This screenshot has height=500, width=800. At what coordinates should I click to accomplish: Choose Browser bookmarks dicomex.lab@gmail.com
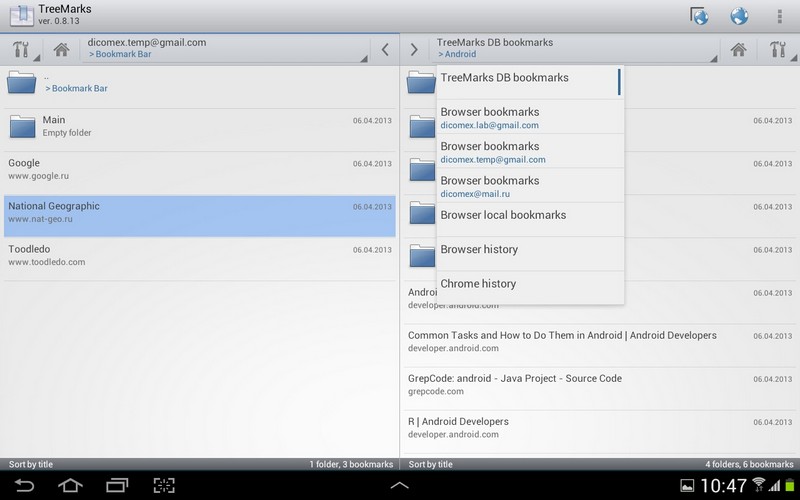click(530, 117)
